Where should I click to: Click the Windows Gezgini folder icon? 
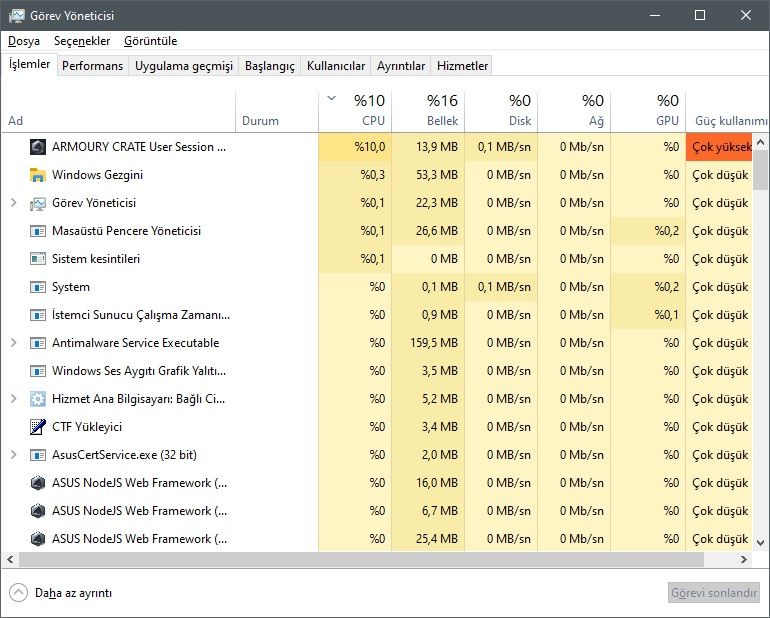tap(38, 175)
